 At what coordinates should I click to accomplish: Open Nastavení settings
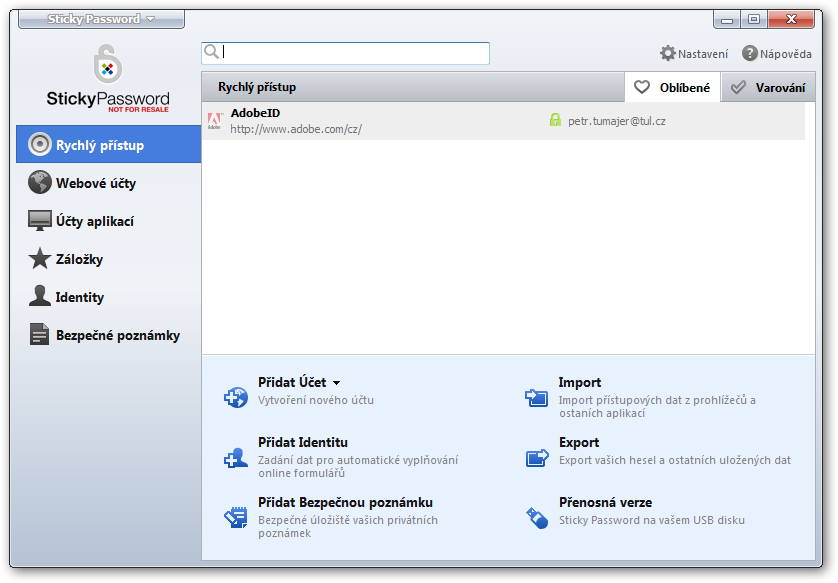coord(694,53)
